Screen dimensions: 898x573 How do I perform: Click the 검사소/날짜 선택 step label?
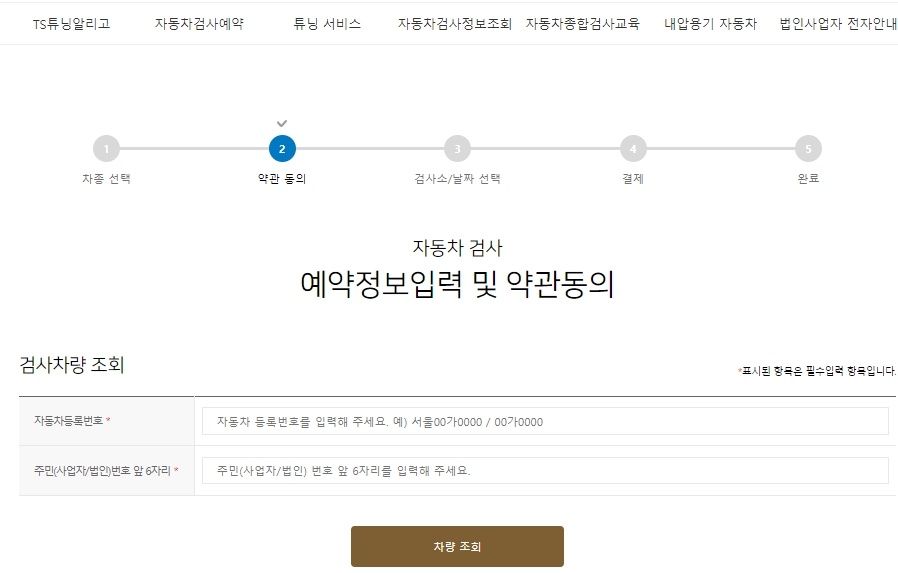pyautogui.click(x=458, y=179)
